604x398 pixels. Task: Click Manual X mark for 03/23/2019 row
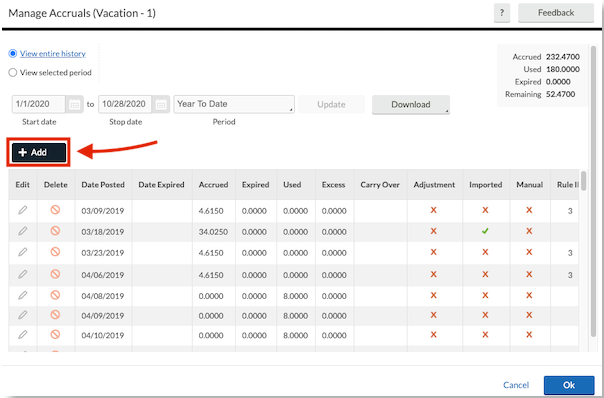[529, 252]
